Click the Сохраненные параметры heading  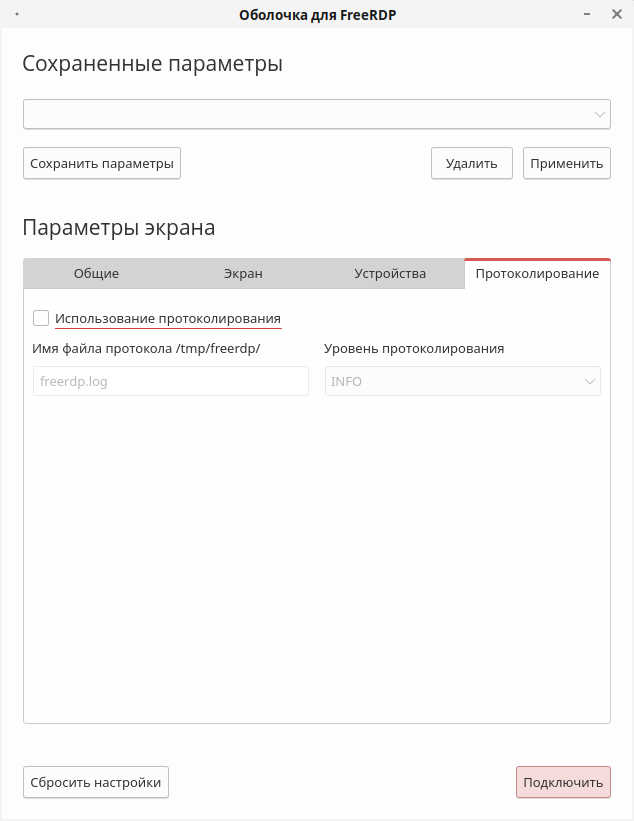point(152,64)
